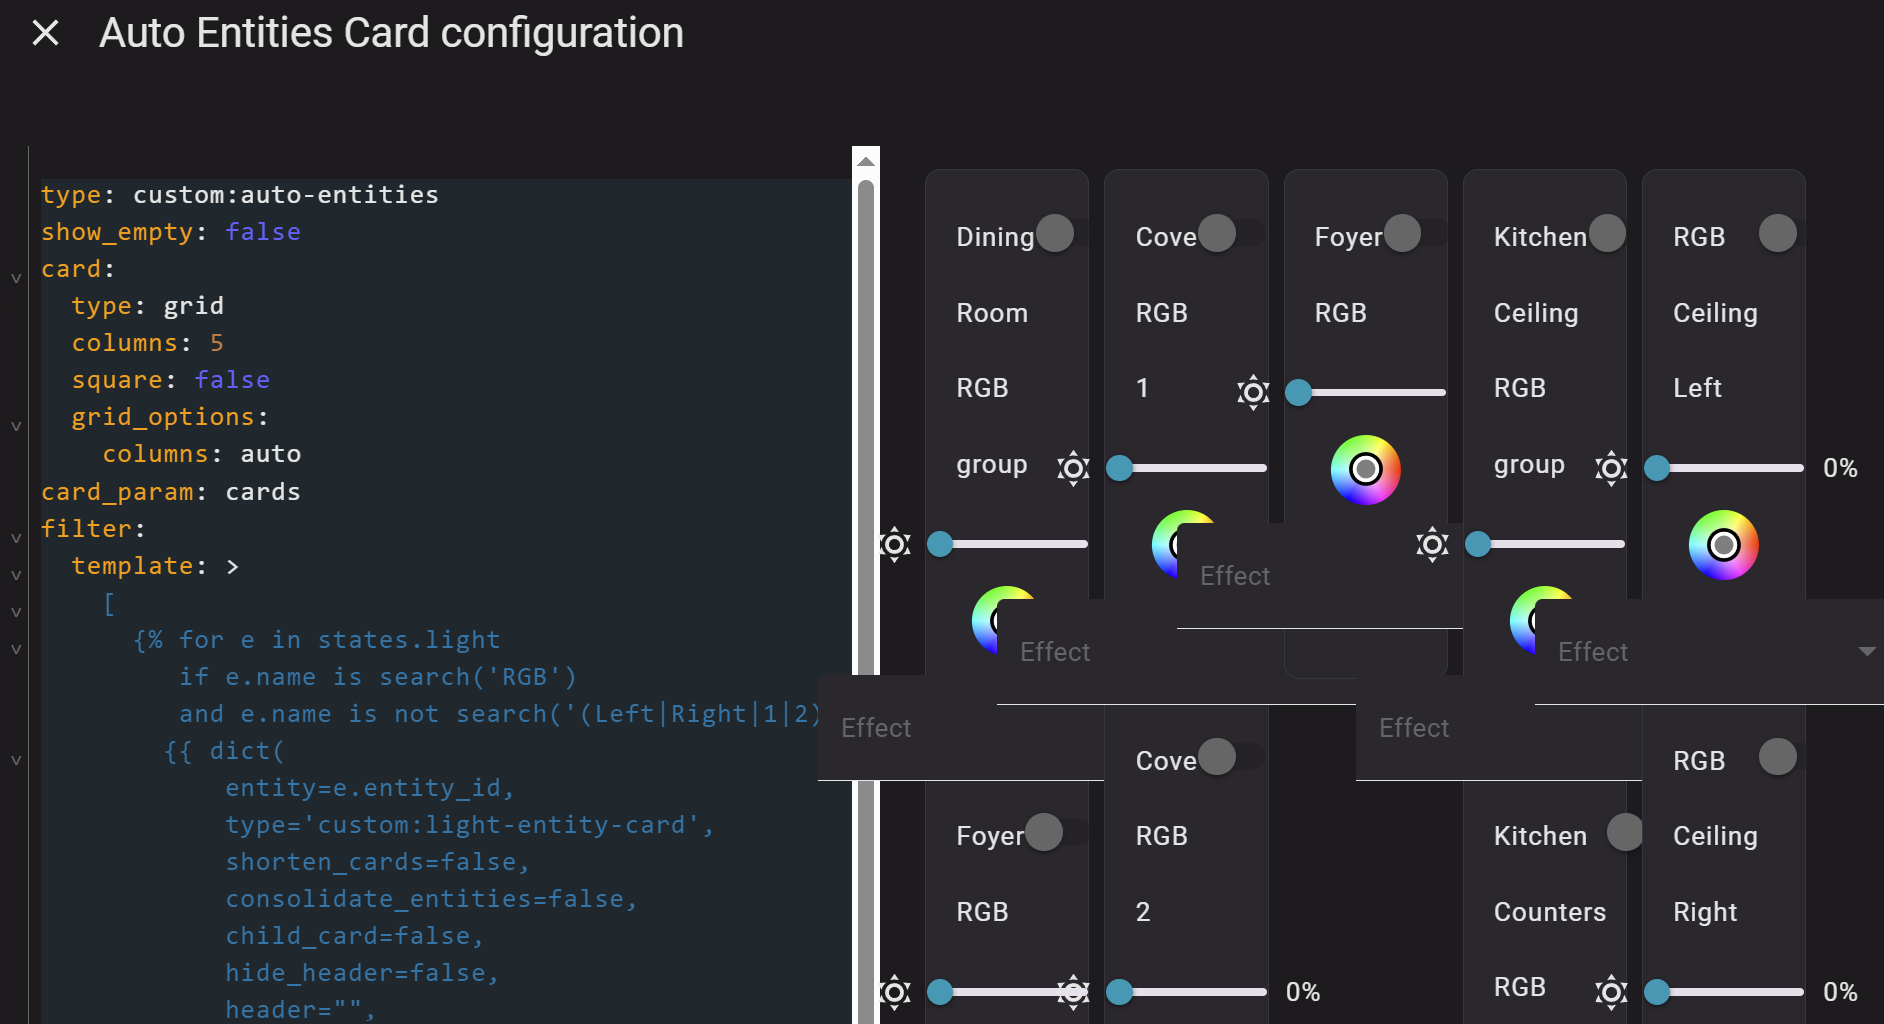The image size is (1884, 1024).
Task: Open the Foyer RGB color wheel picker
Action: [1365, 469]
